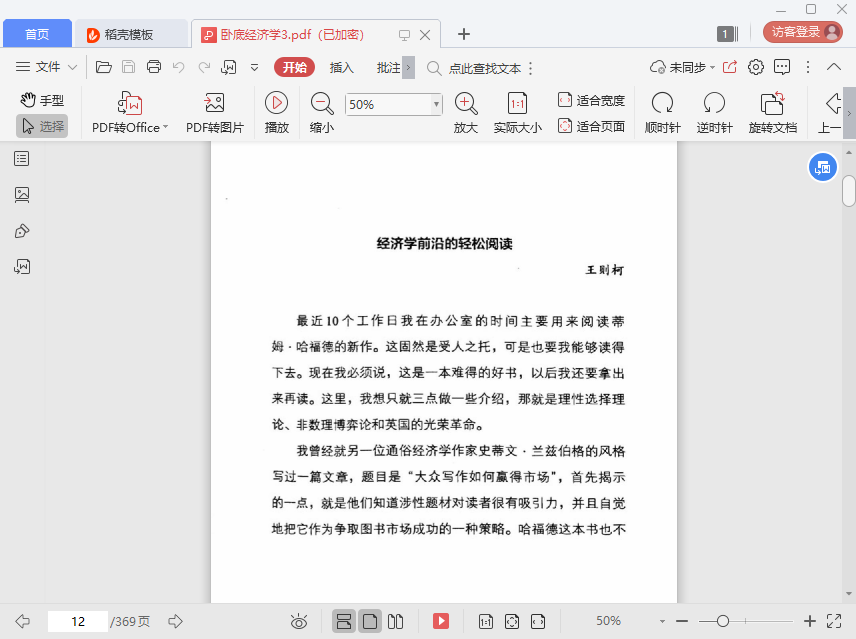Switch to the 插入 ribbon tab

[x=342, y=68]
